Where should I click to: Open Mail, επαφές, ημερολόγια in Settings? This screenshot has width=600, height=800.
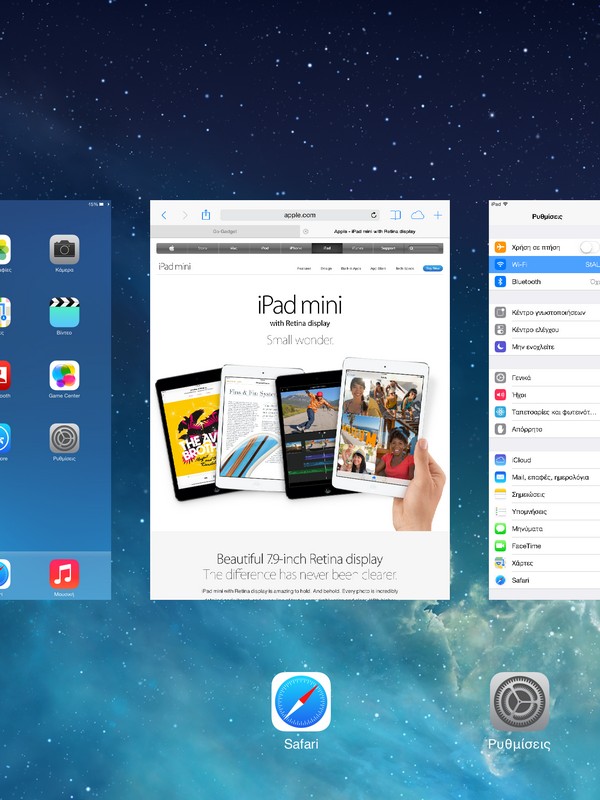(544, 477)
